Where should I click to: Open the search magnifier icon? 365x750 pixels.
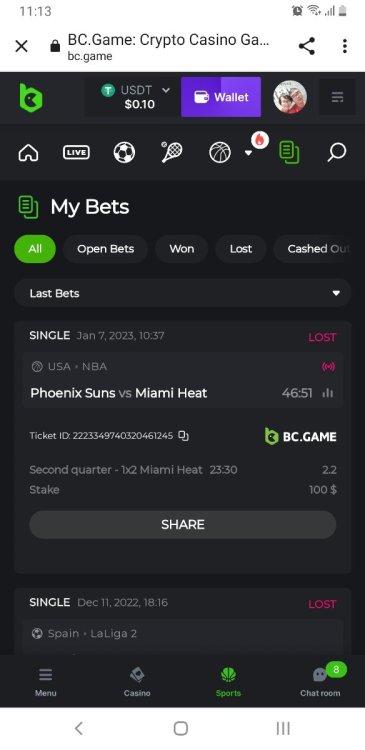click(x=337, y=153)
